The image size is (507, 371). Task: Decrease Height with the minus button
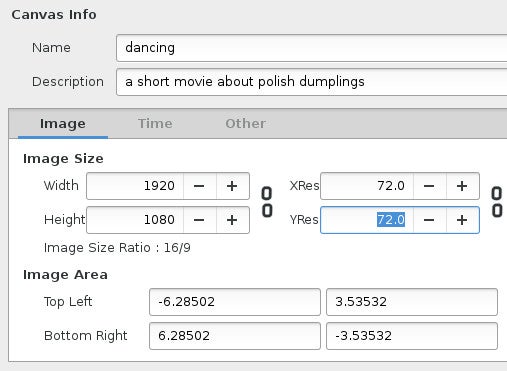click(x=199, y=220)
